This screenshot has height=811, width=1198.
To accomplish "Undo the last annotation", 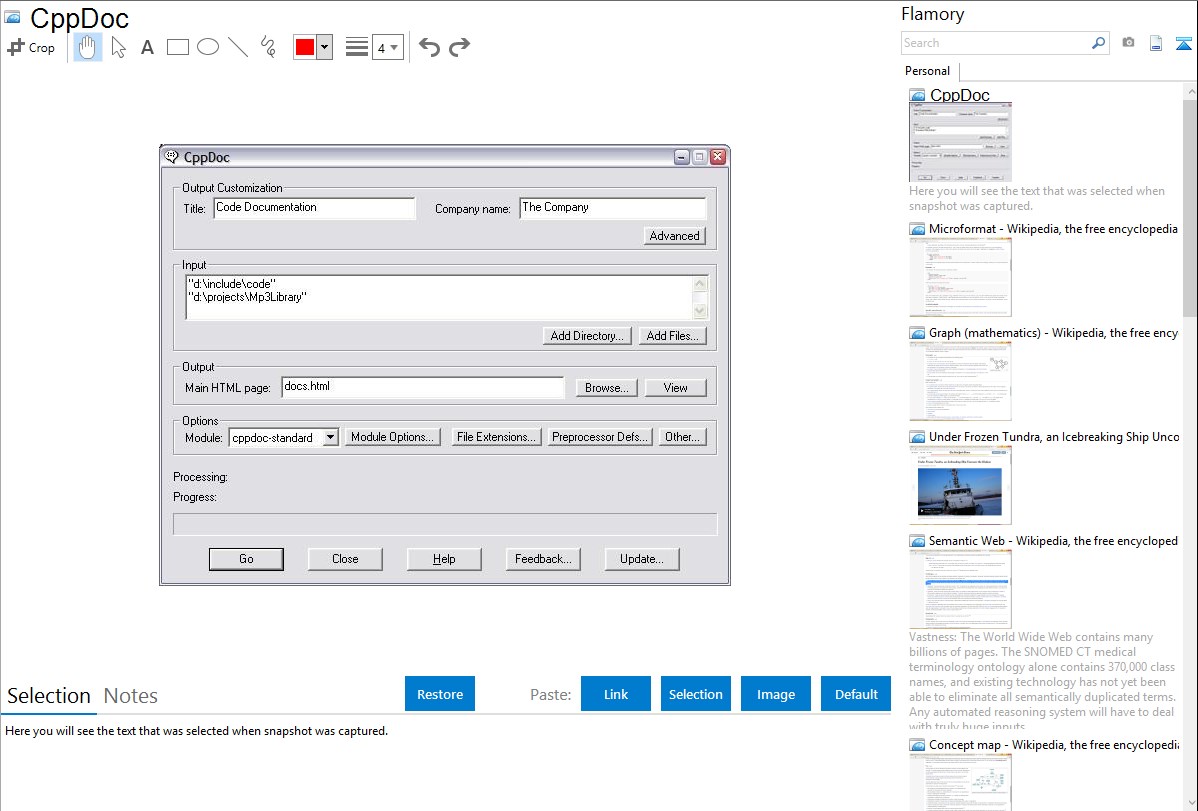I will click(429, 47).
